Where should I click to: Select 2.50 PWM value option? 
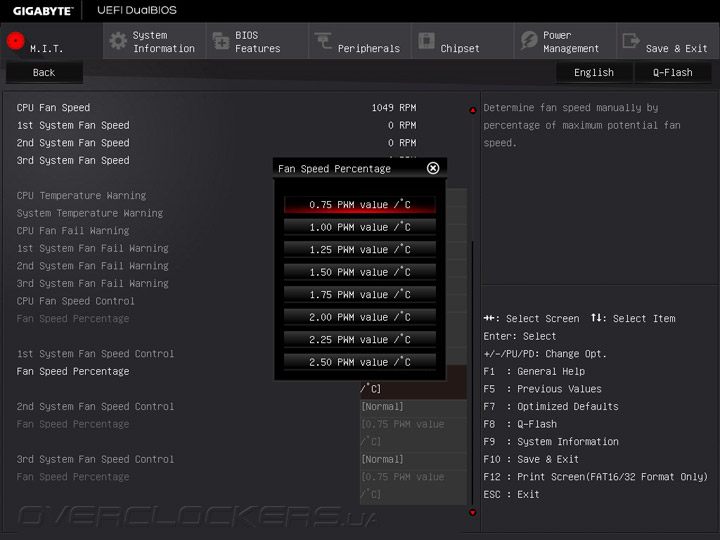coord(360,362)
